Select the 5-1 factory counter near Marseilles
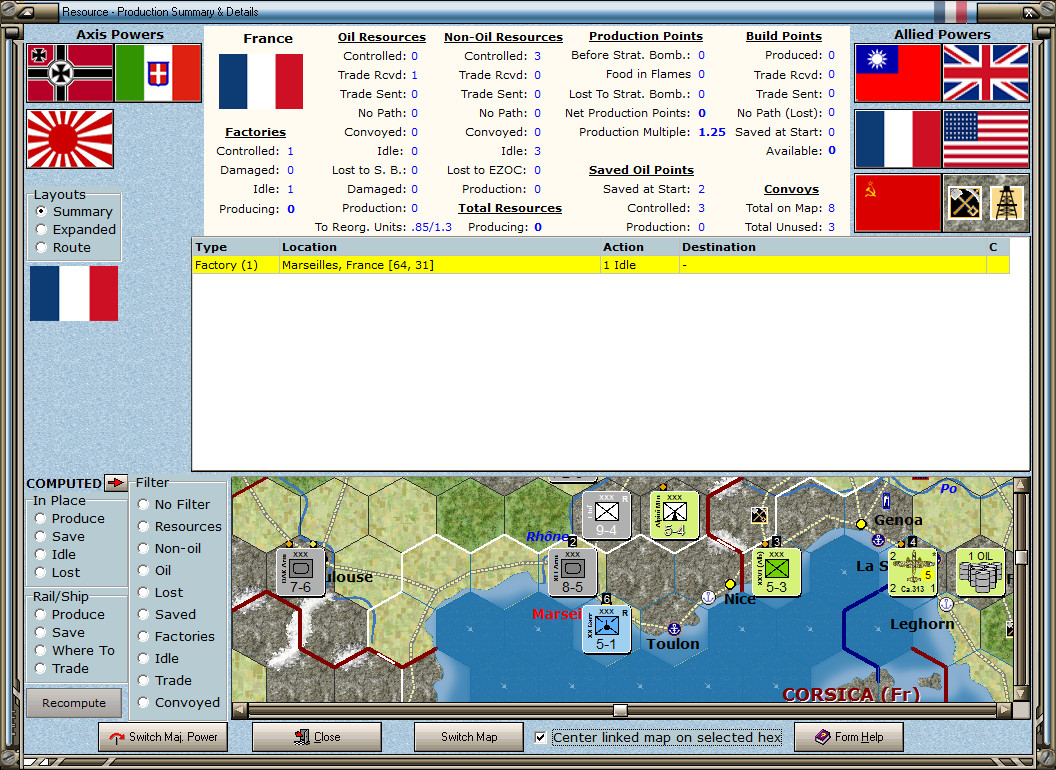Screen dimensions: 1056x770 click(x=606, y=630)
